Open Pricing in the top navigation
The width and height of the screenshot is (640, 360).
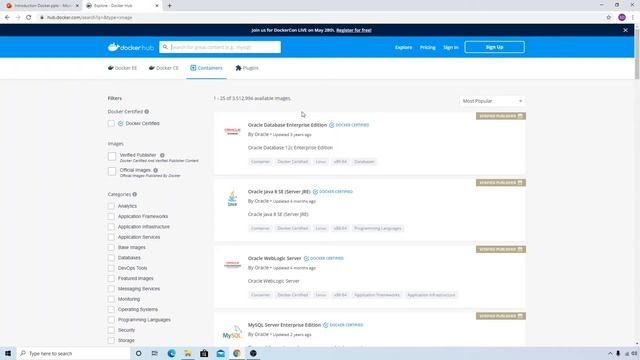pos(428,47)
